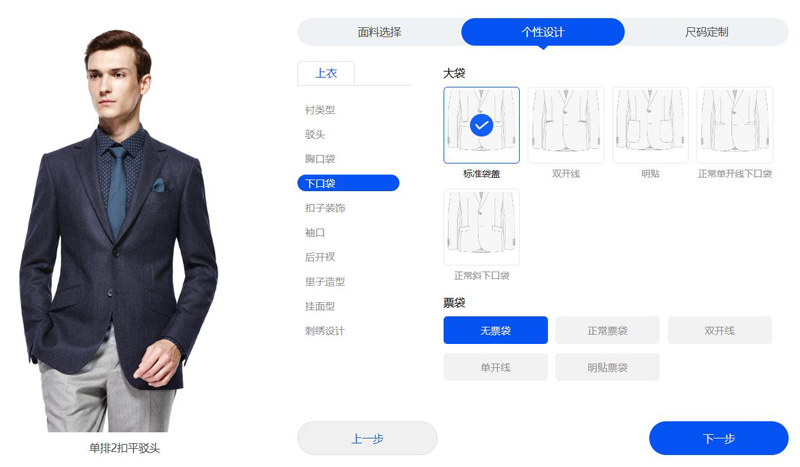Image resolution: width=800 pixels, height=467 pixels.
Task: Go to 扣子装饰 button decoration section
Action: pyautogui.click(x=325, y=208)
